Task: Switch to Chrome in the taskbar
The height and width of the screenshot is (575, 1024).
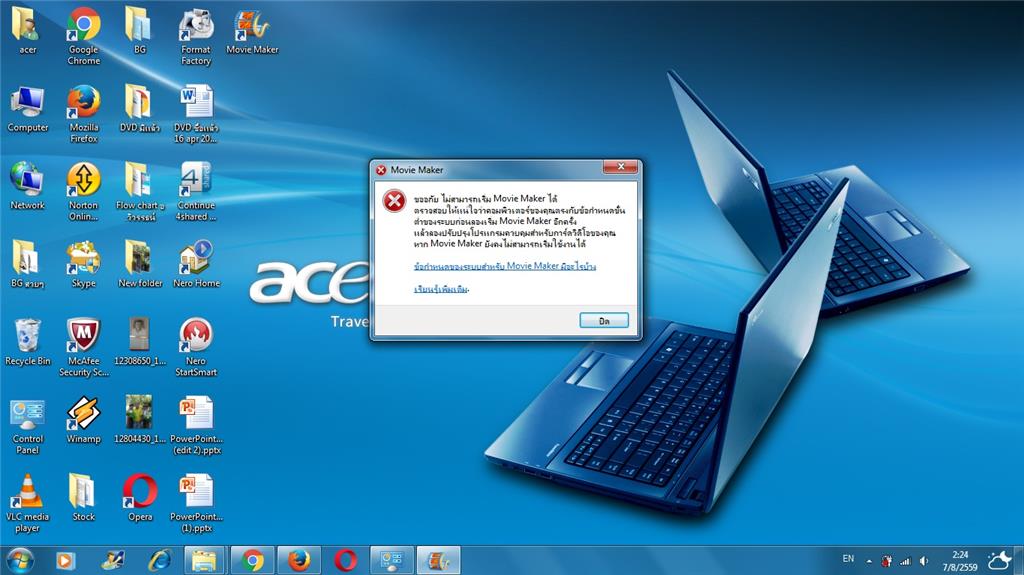Action: (x=252, y=561)
